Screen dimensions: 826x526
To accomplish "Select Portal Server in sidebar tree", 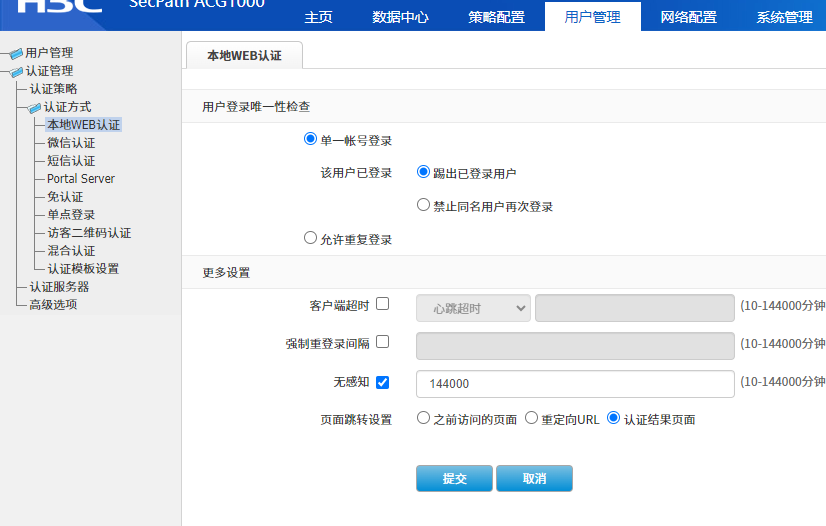I will 81,179.
